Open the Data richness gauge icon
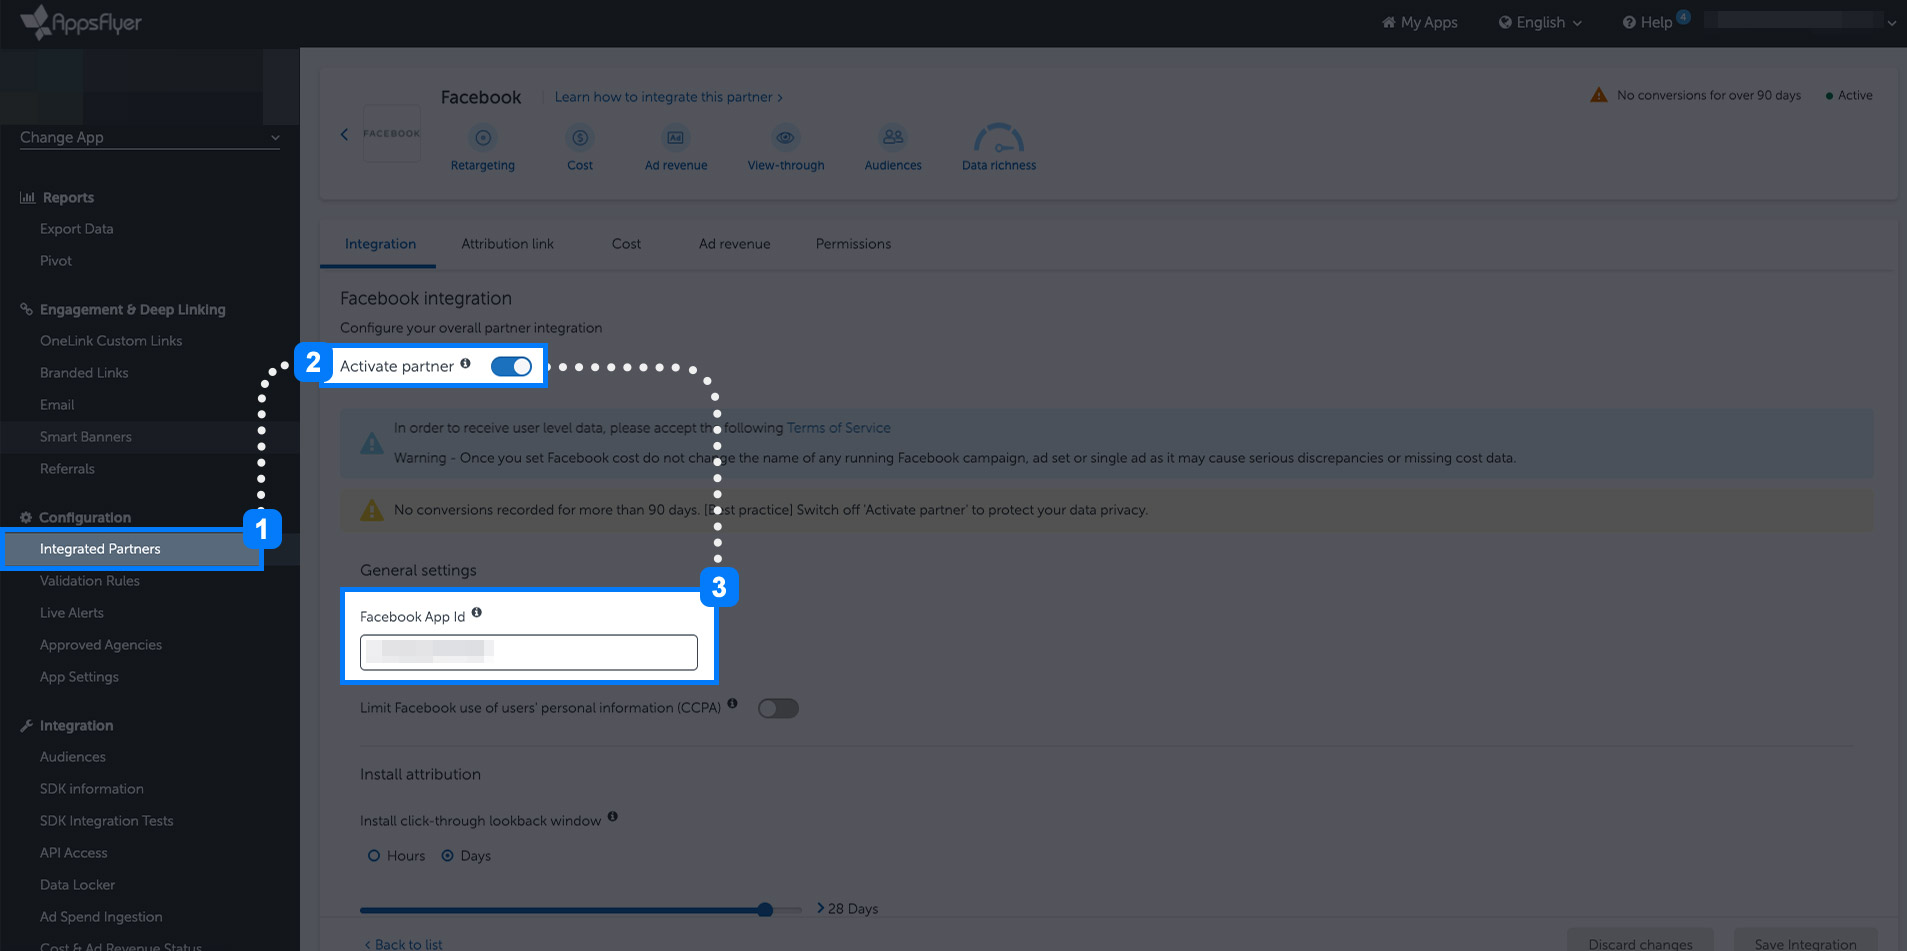 (999, 138)
